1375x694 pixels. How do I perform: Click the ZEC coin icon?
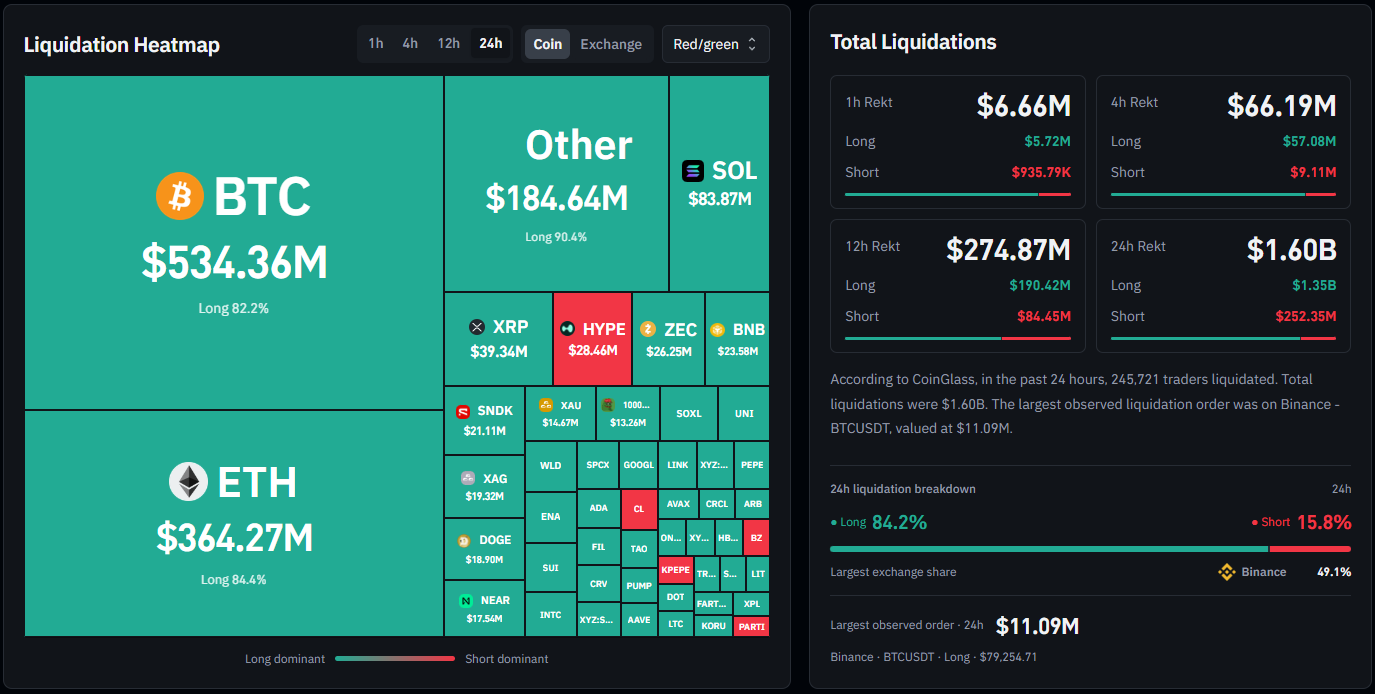pos(648,329)
